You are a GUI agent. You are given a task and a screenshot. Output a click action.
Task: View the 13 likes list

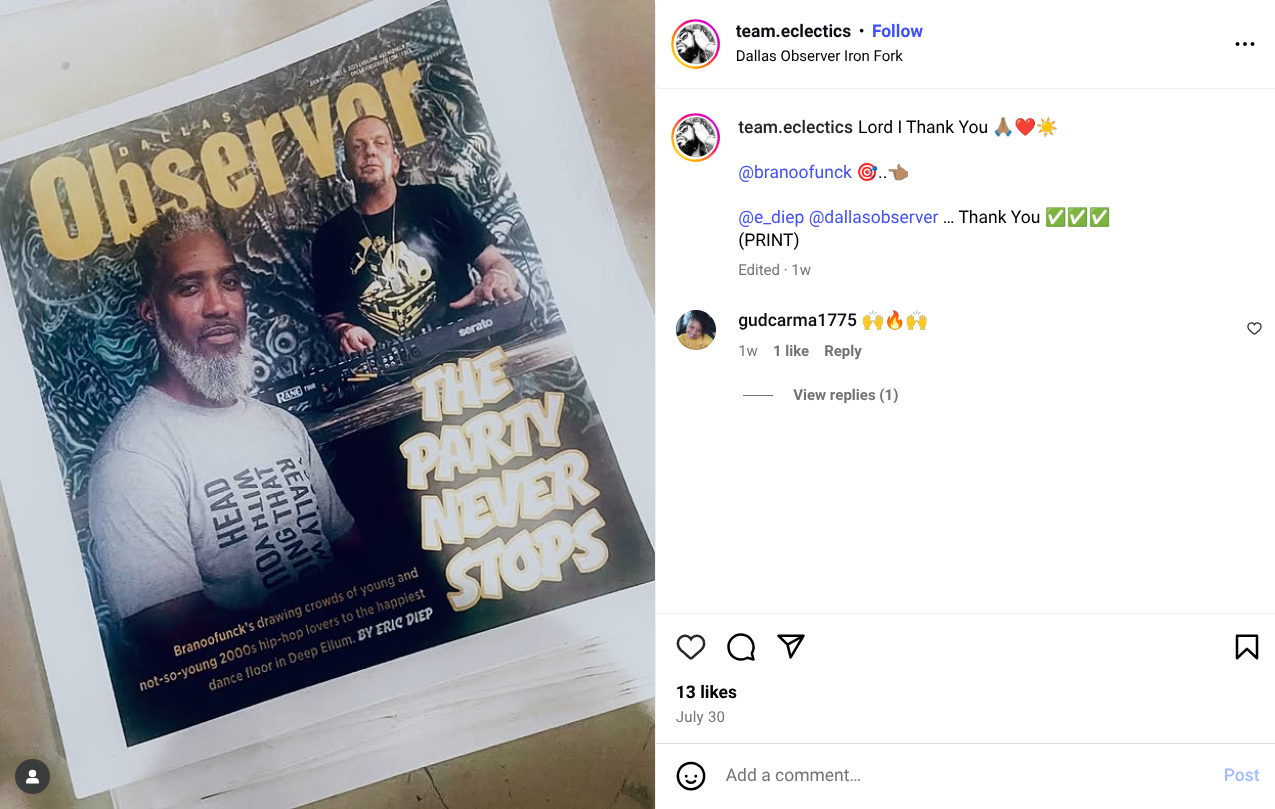coord(706,692)
